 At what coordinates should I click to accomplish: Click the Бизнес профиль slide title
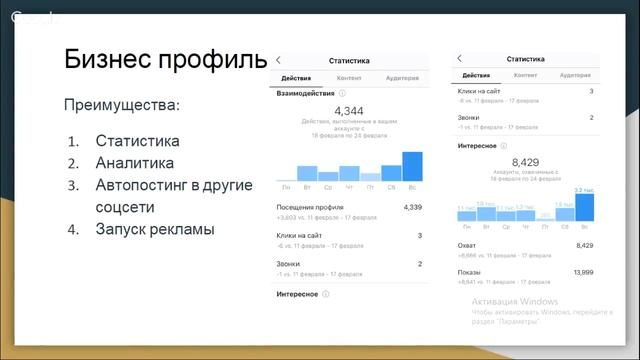[x=166, y=60]
